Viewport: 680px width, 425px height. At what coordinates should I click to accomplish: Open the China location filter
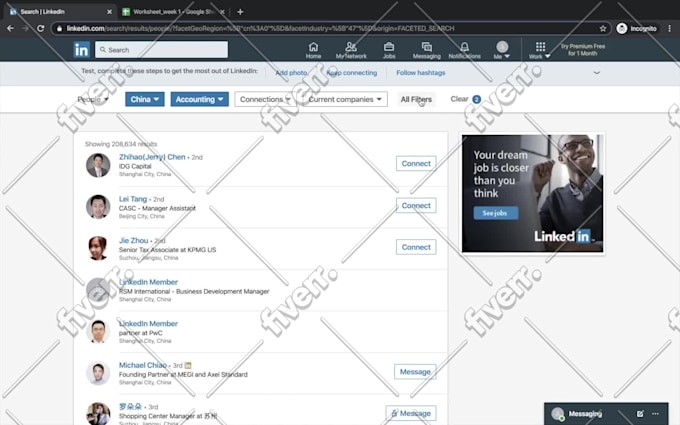[145, 99]
